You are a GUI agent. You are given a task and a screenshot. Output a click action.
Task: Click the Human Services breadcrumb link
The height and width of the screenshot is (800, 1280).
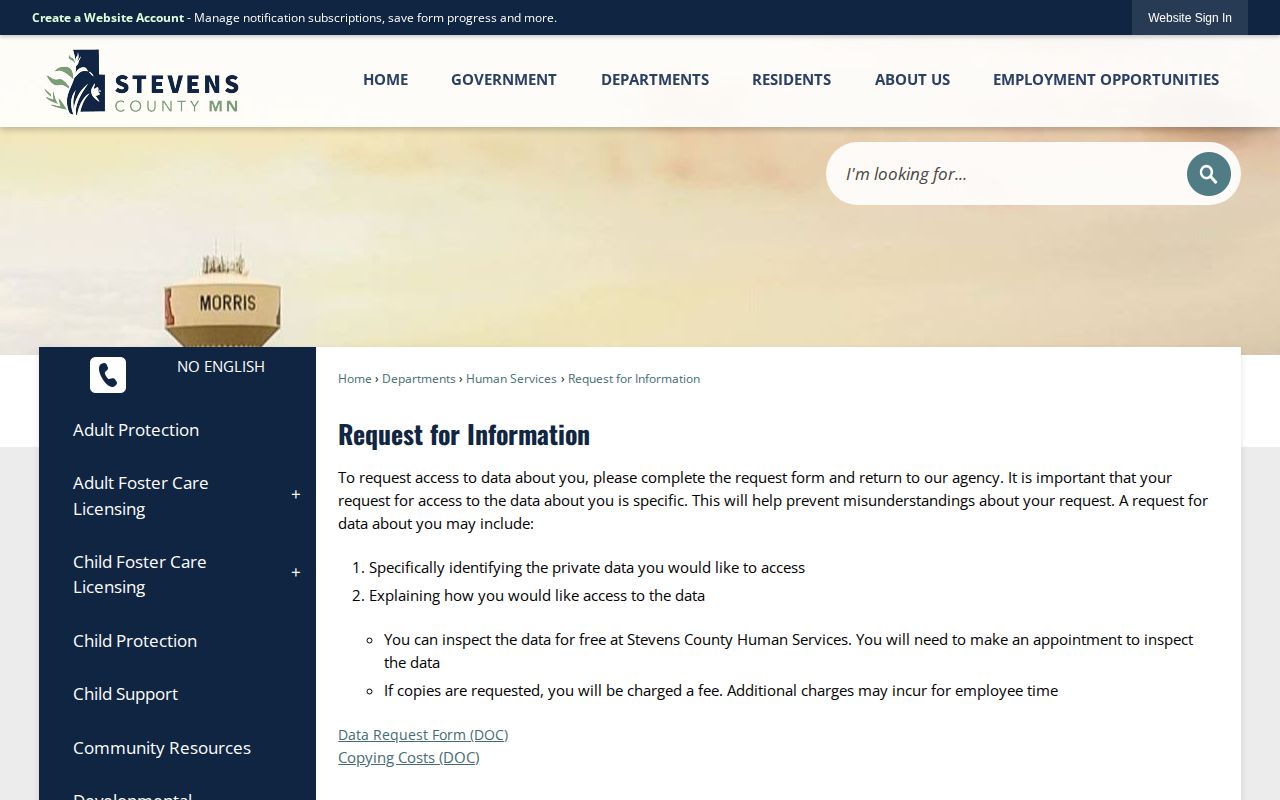(511, 379)
